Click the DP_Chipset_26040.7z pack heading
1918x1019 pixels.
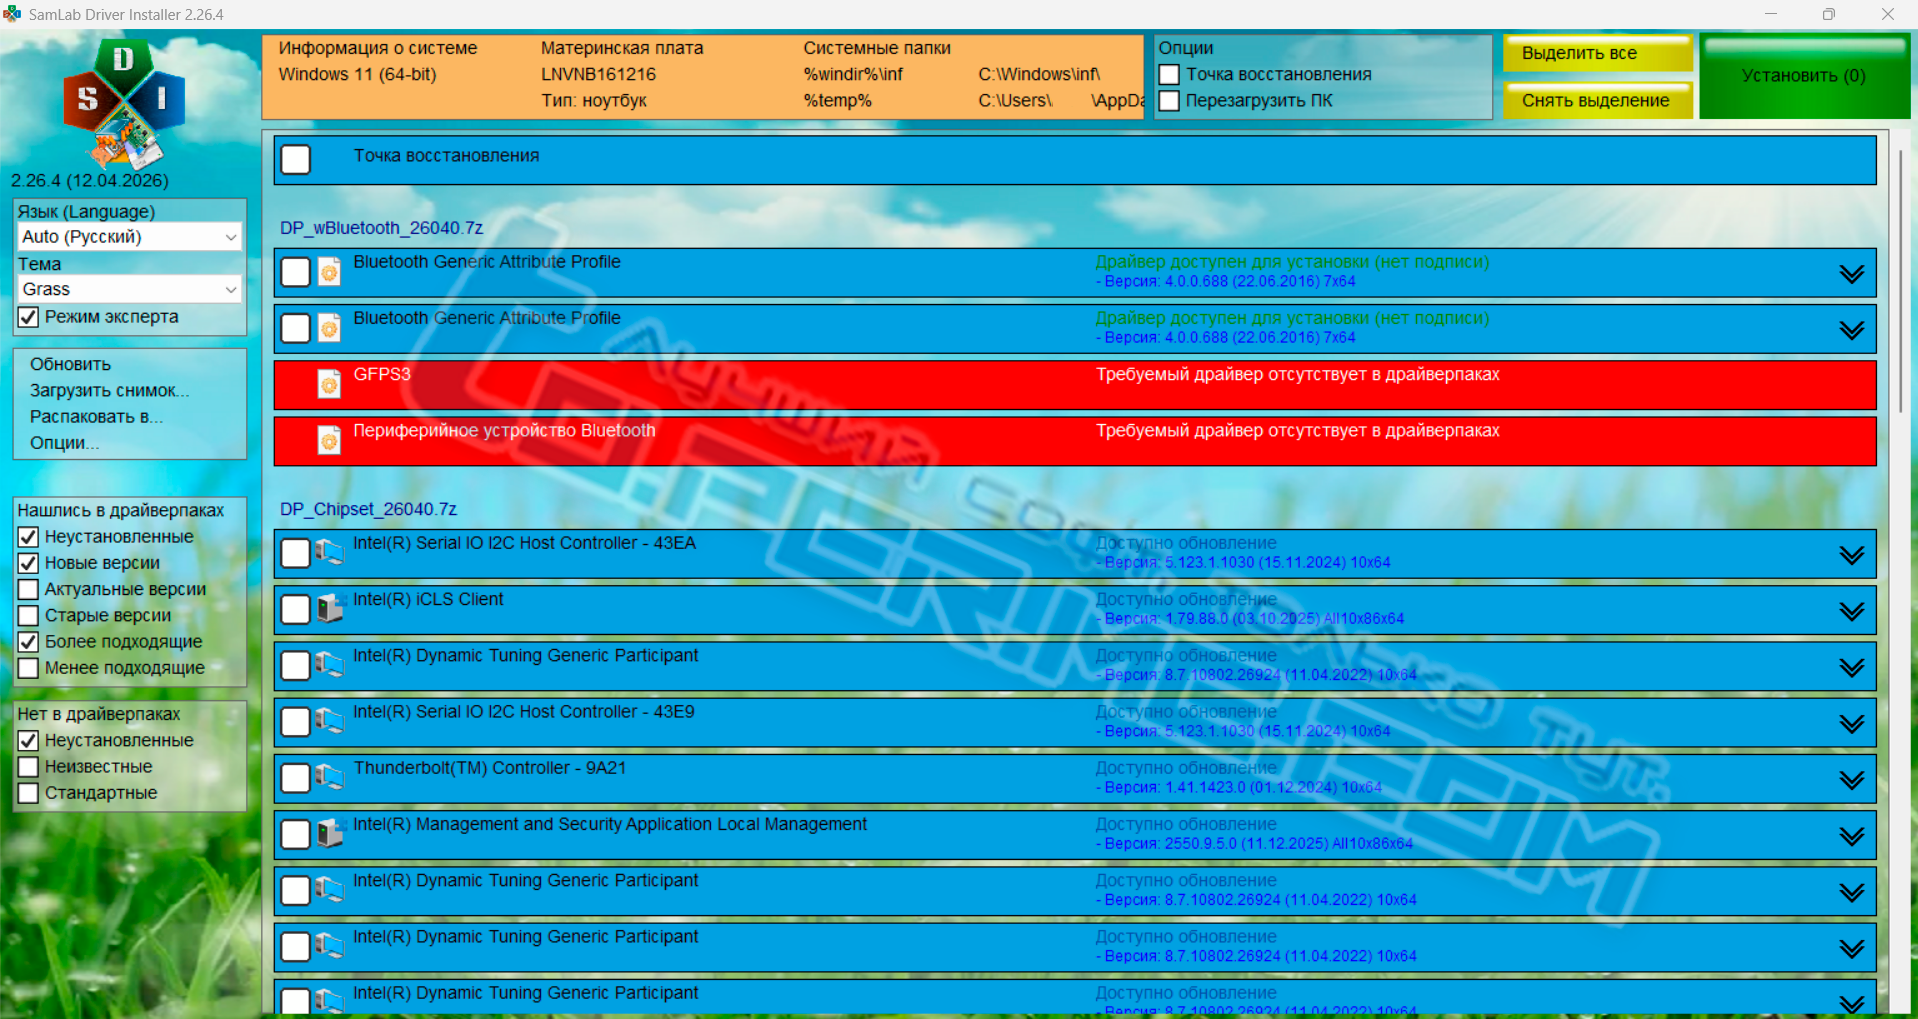[x=368, y=509]
